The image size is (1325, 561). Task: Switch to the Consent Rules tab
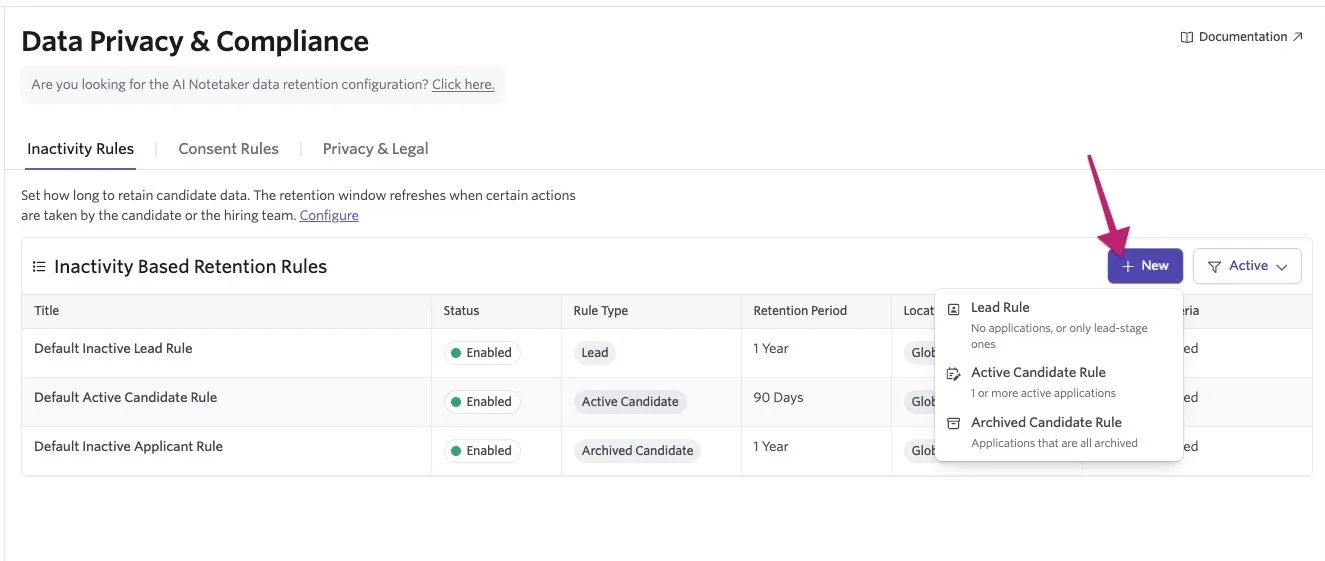pyautogui.click(x=228, y=149)
